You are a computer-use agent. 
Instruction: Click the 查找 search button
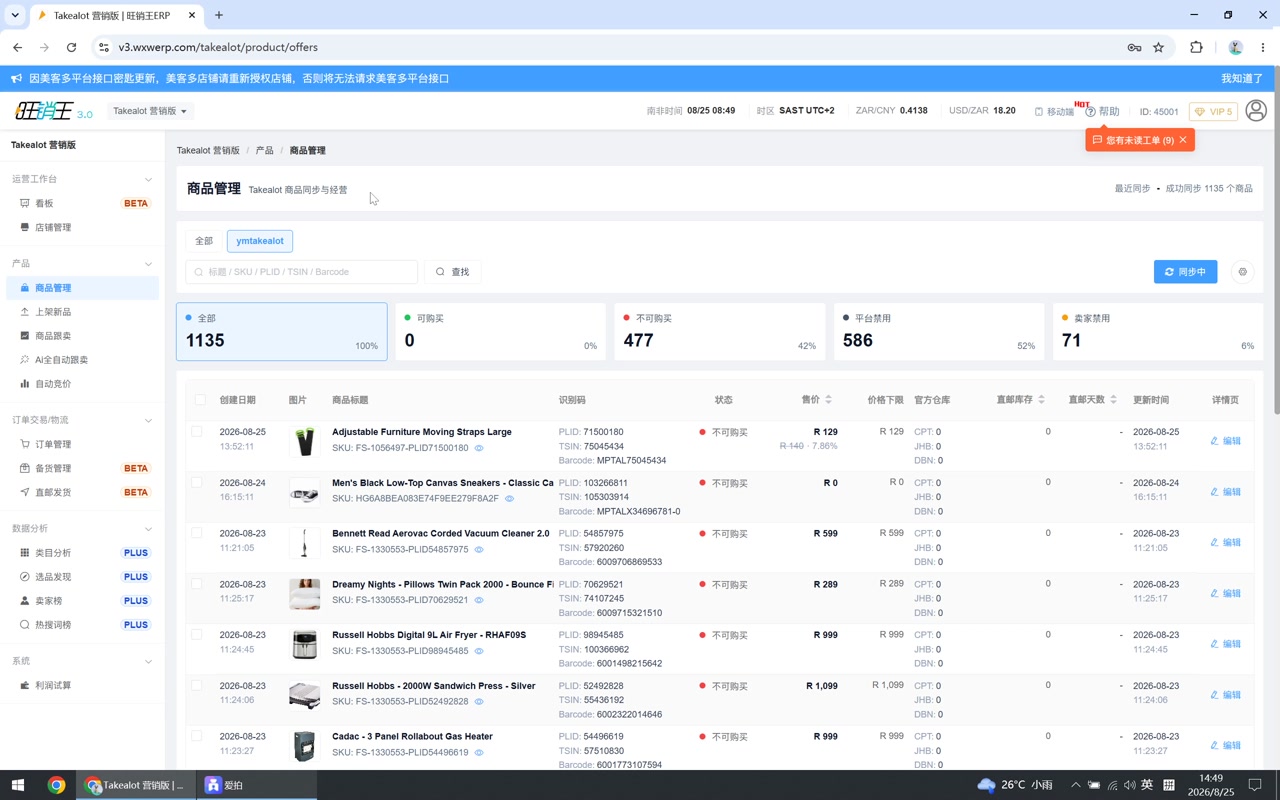(453, 272)
